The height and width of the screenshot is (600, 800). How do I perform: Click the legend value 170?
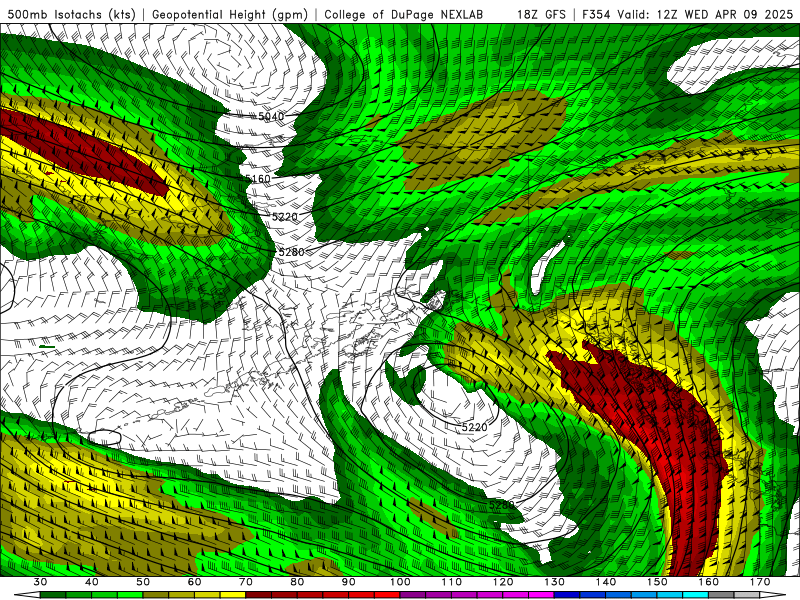(760, 582)
